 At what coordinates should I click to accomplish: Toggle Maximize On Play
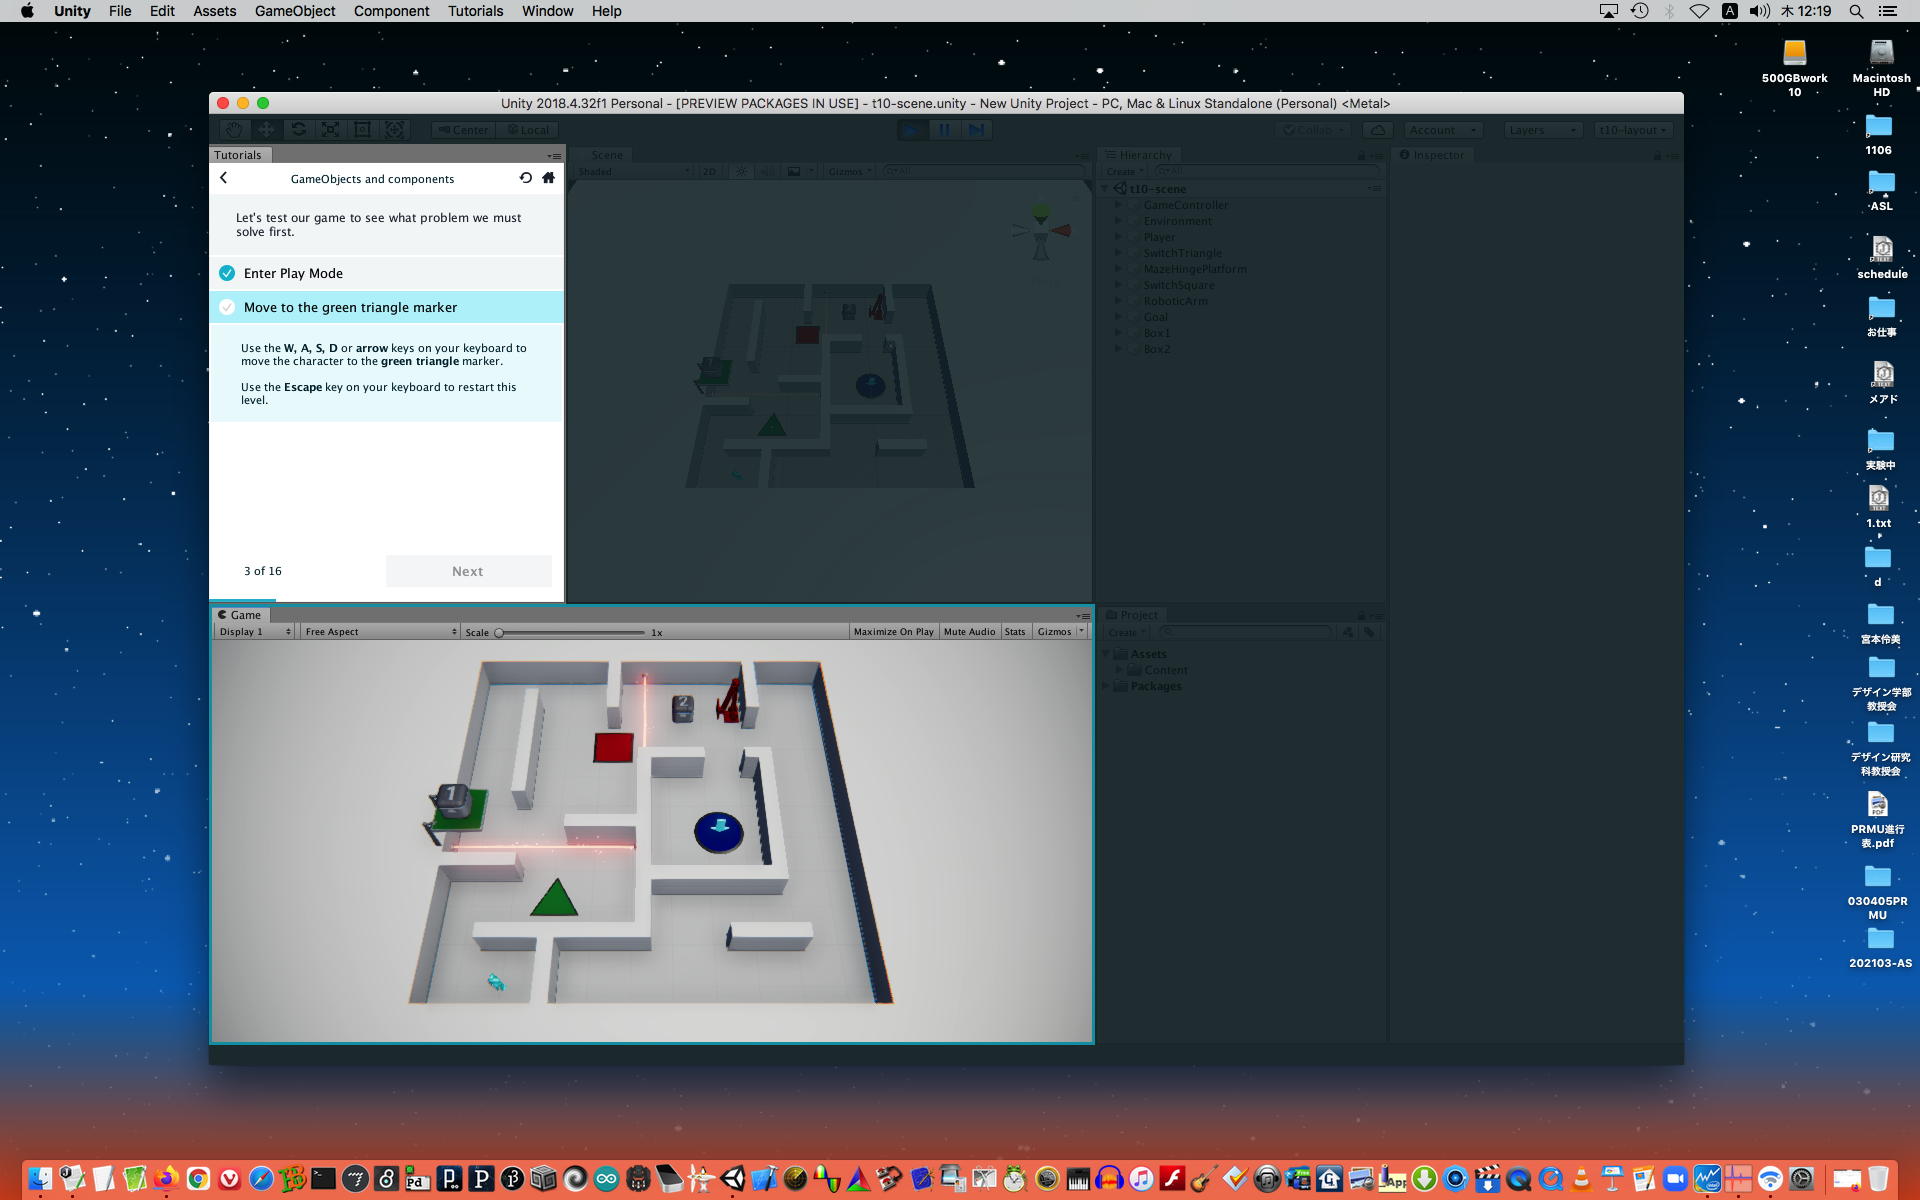coord(893,632)
